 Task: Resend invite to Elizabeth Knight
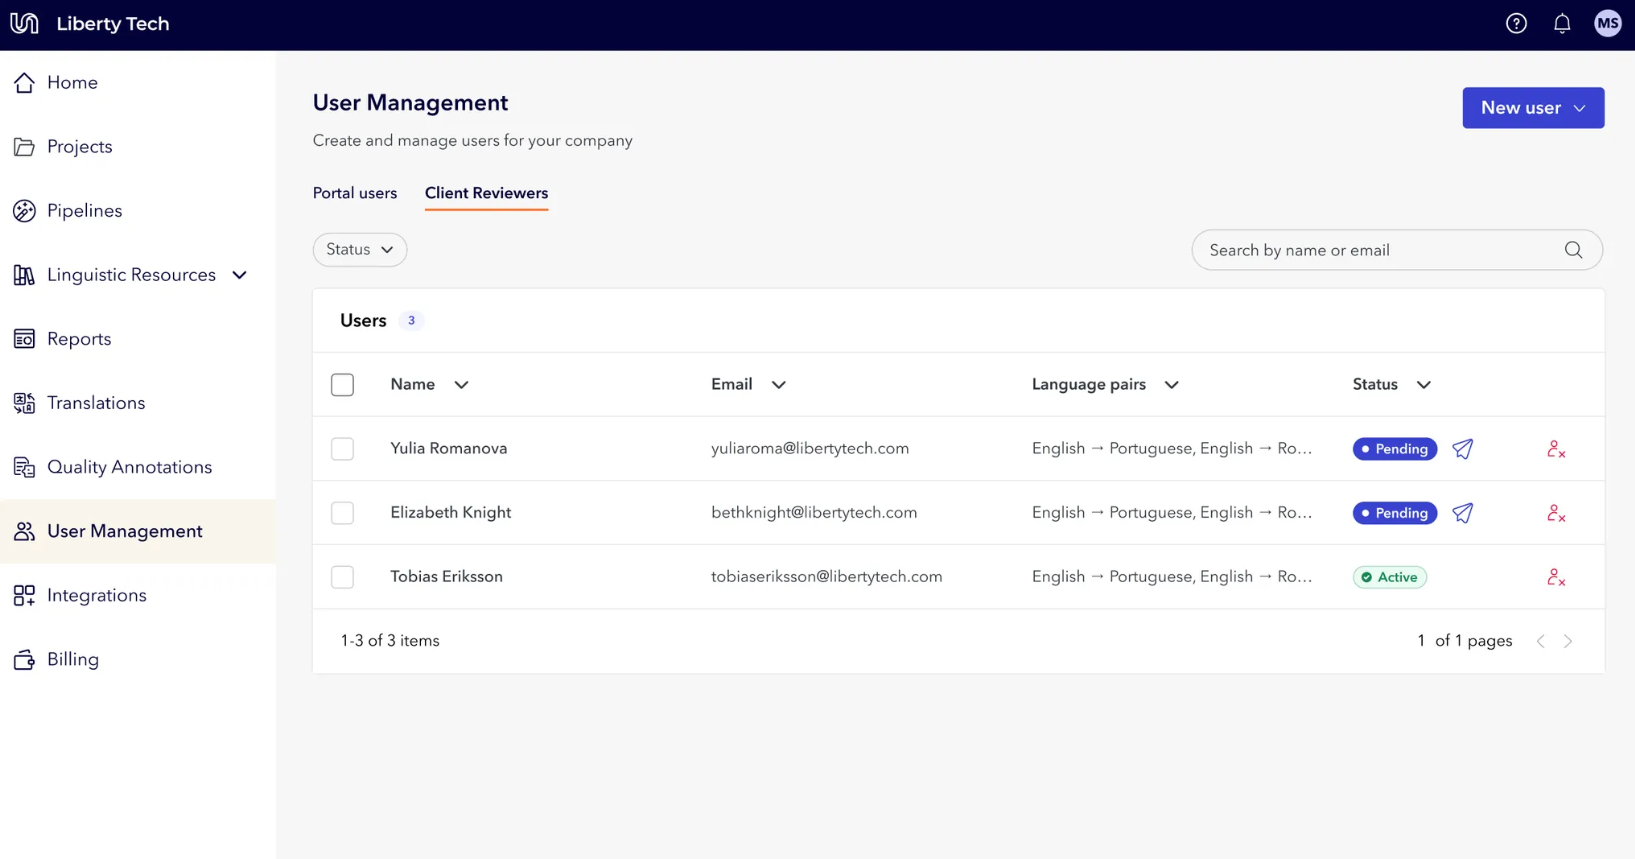coord(1463,513)
